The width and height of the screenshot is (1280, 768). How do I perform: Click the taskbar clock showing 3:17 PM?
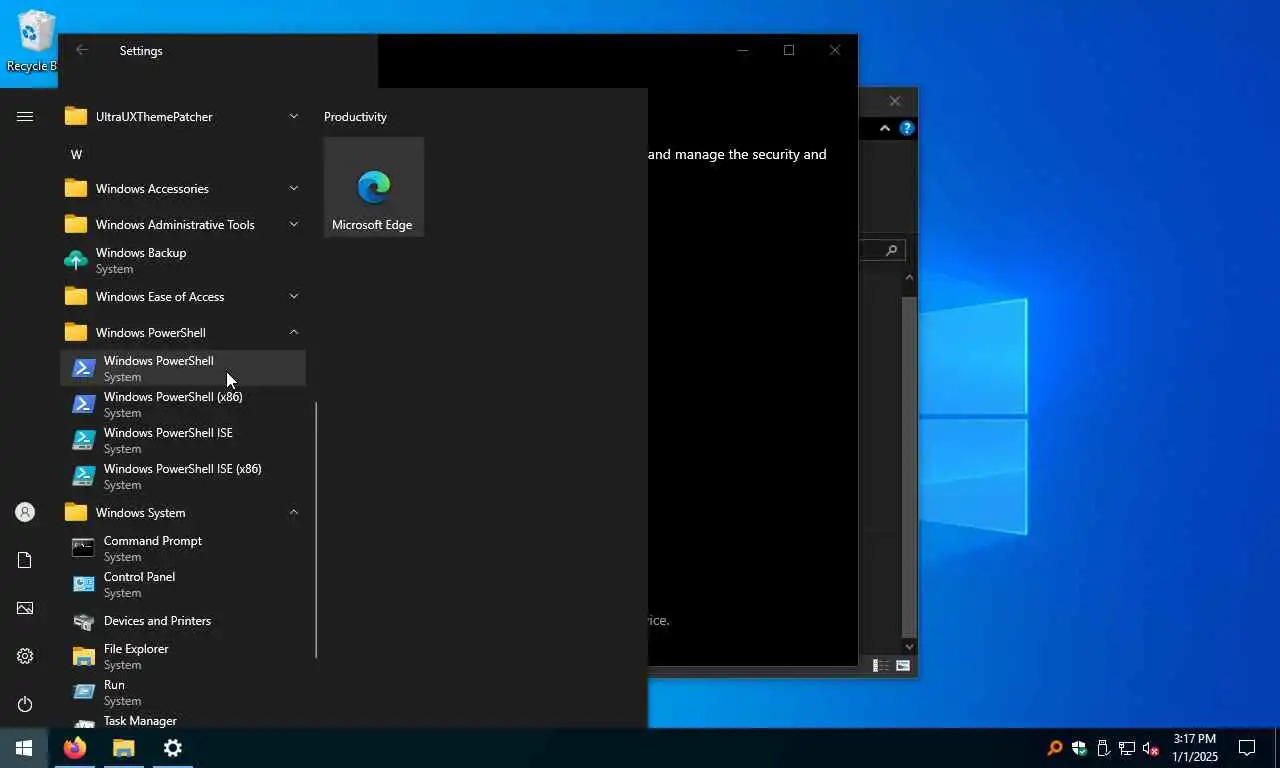pyautogui.click(x=1195, y=748)
